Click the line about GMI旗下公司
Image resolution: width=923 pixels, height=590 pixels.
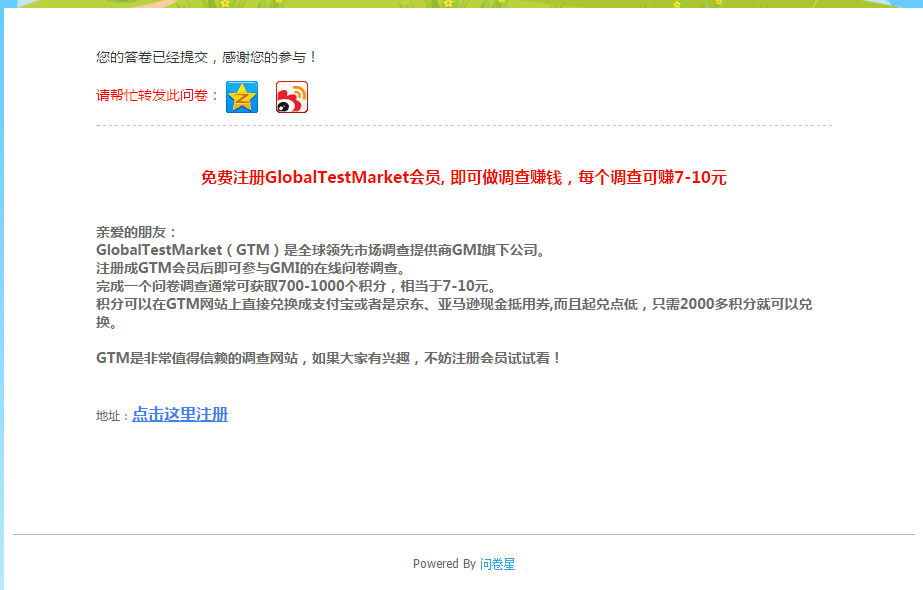click(323, 250)
